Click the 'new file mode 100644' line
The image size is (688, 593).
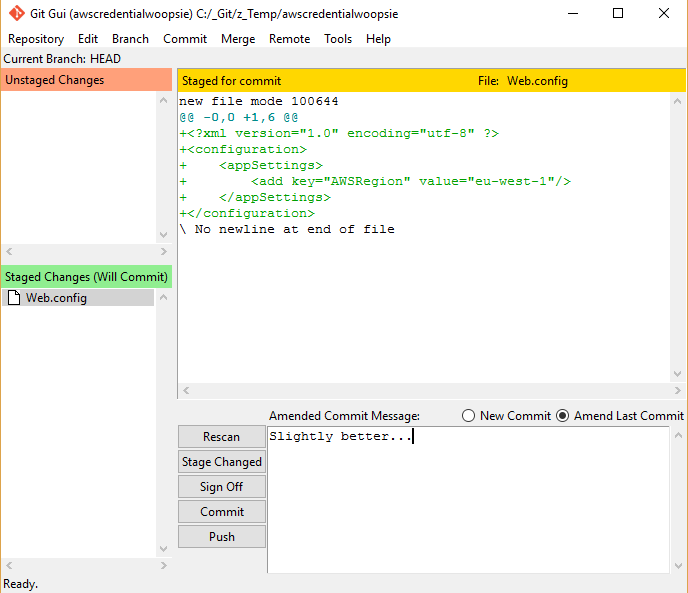tap(258, 101)
